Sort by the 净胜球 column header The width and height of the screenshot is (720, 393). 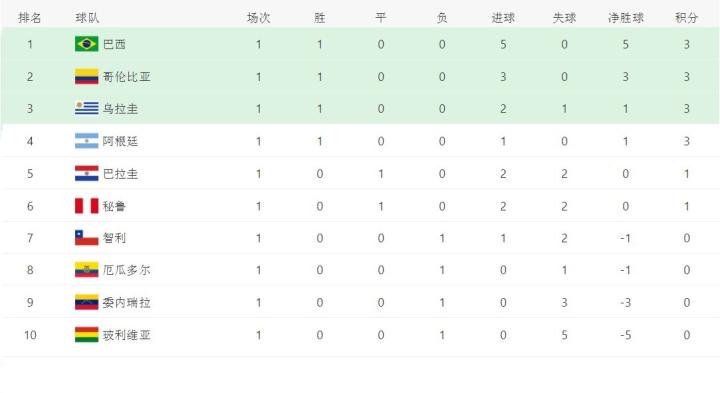(625, 18)
